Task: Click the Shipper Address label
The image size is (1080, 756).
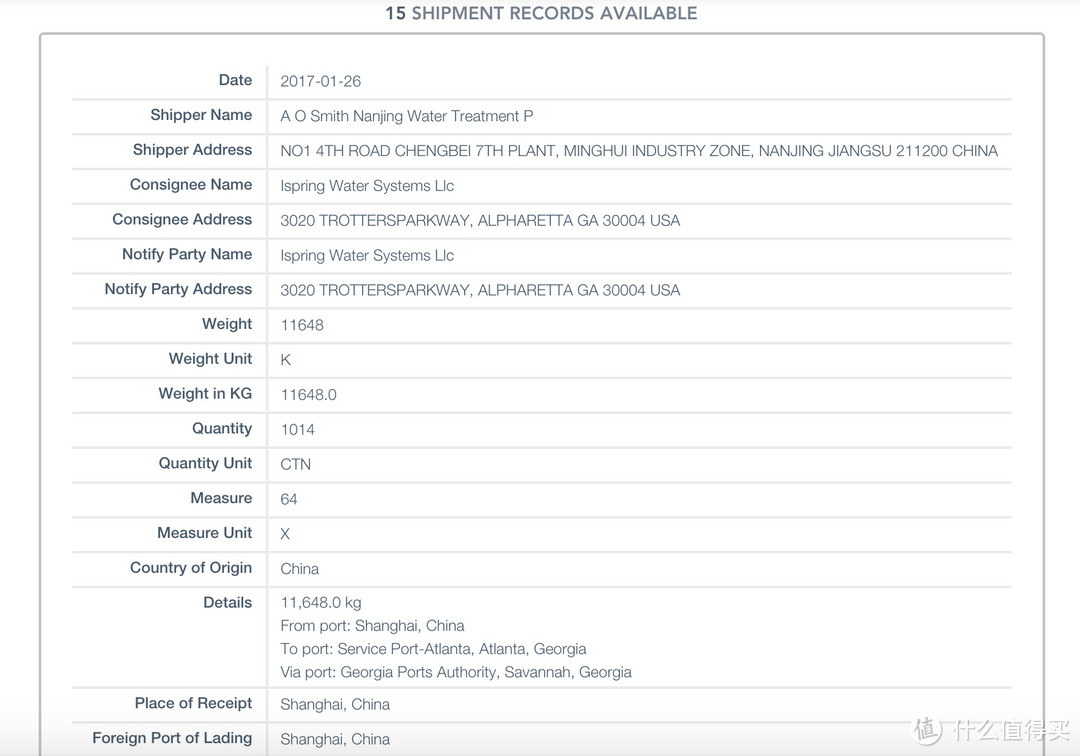Action: 192,150
